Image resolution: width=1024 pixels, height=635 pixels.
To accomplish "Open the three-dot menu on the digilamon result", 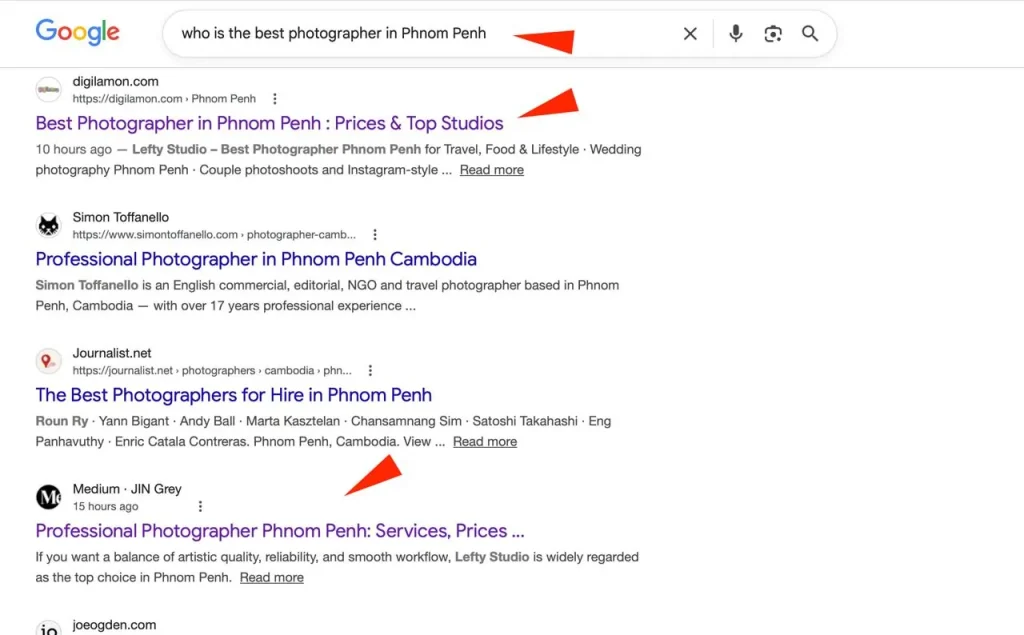I will [x=274, y=98].
